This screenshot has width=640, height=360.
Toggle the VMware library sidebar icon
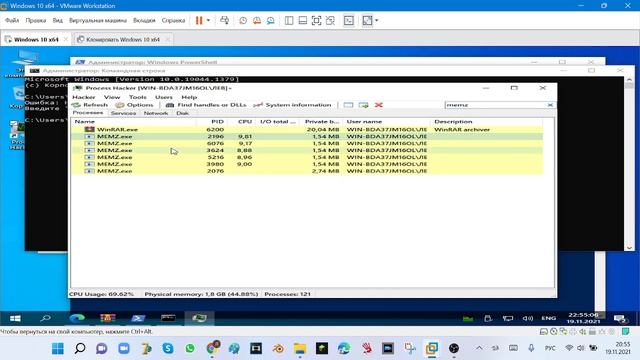[289, 20]
